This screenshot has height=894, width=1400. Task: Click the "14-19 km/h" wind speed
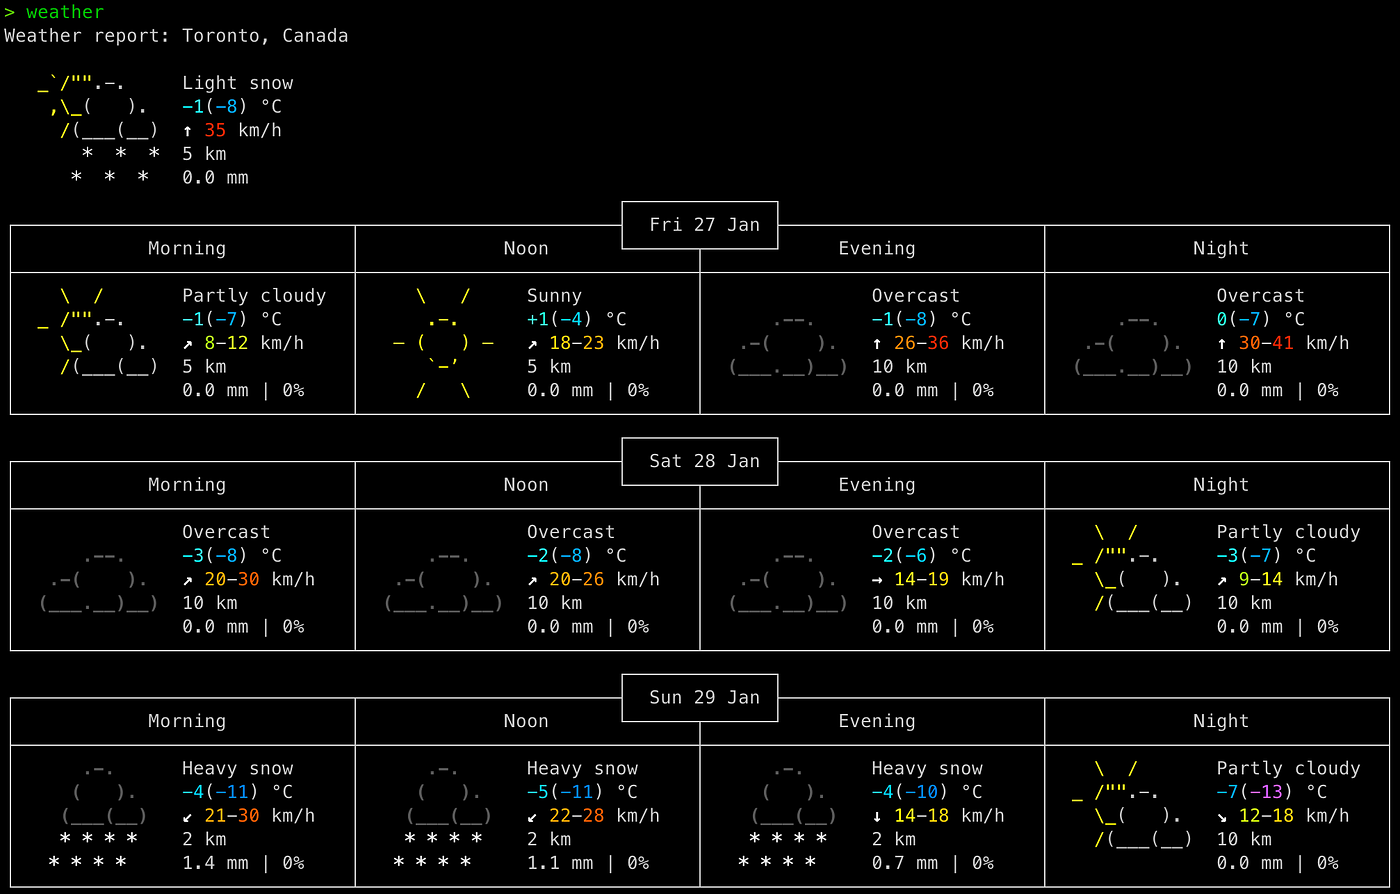949,579
